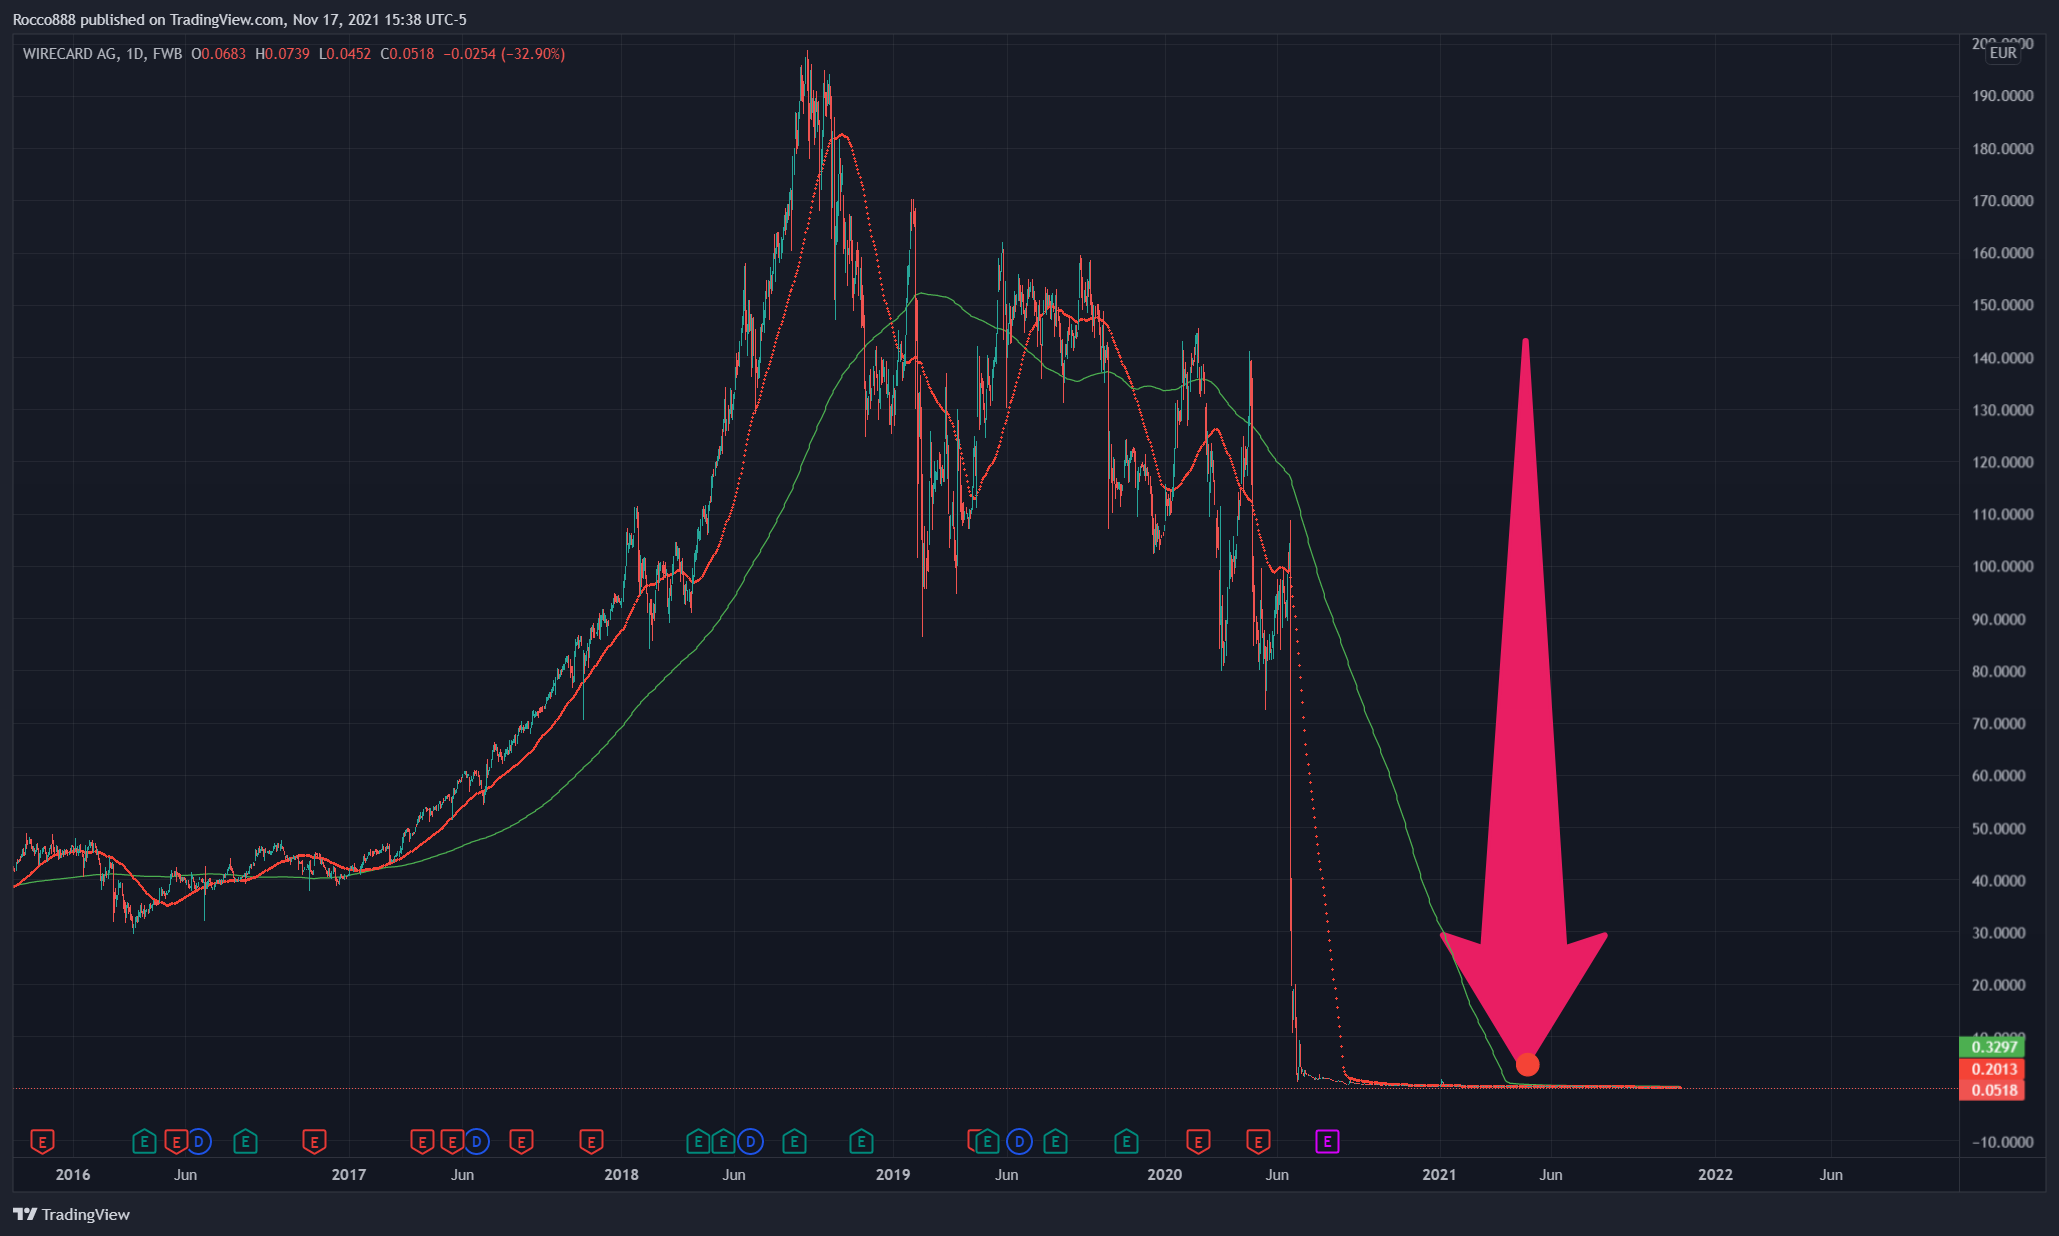This screenshot has width=2059, height=1236.
Task: Click the dividend D marker near June 2016
Action: tap(199, 1141)
